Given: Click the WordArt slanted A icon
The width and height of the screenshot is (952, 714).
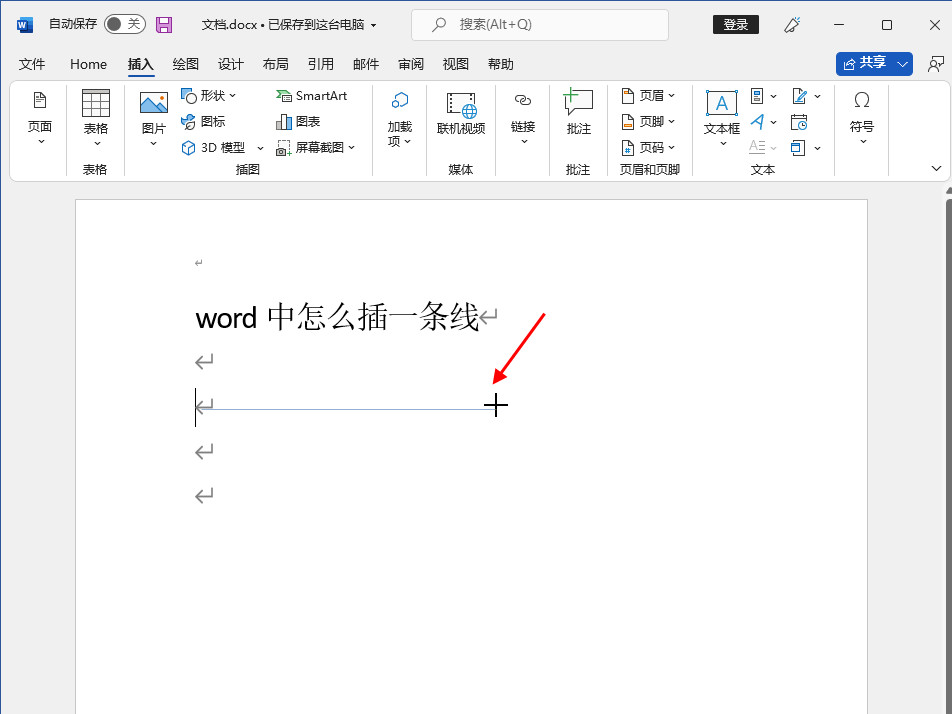Looking at the screenshot, I should pyautogui.click(x=757, y=122).
